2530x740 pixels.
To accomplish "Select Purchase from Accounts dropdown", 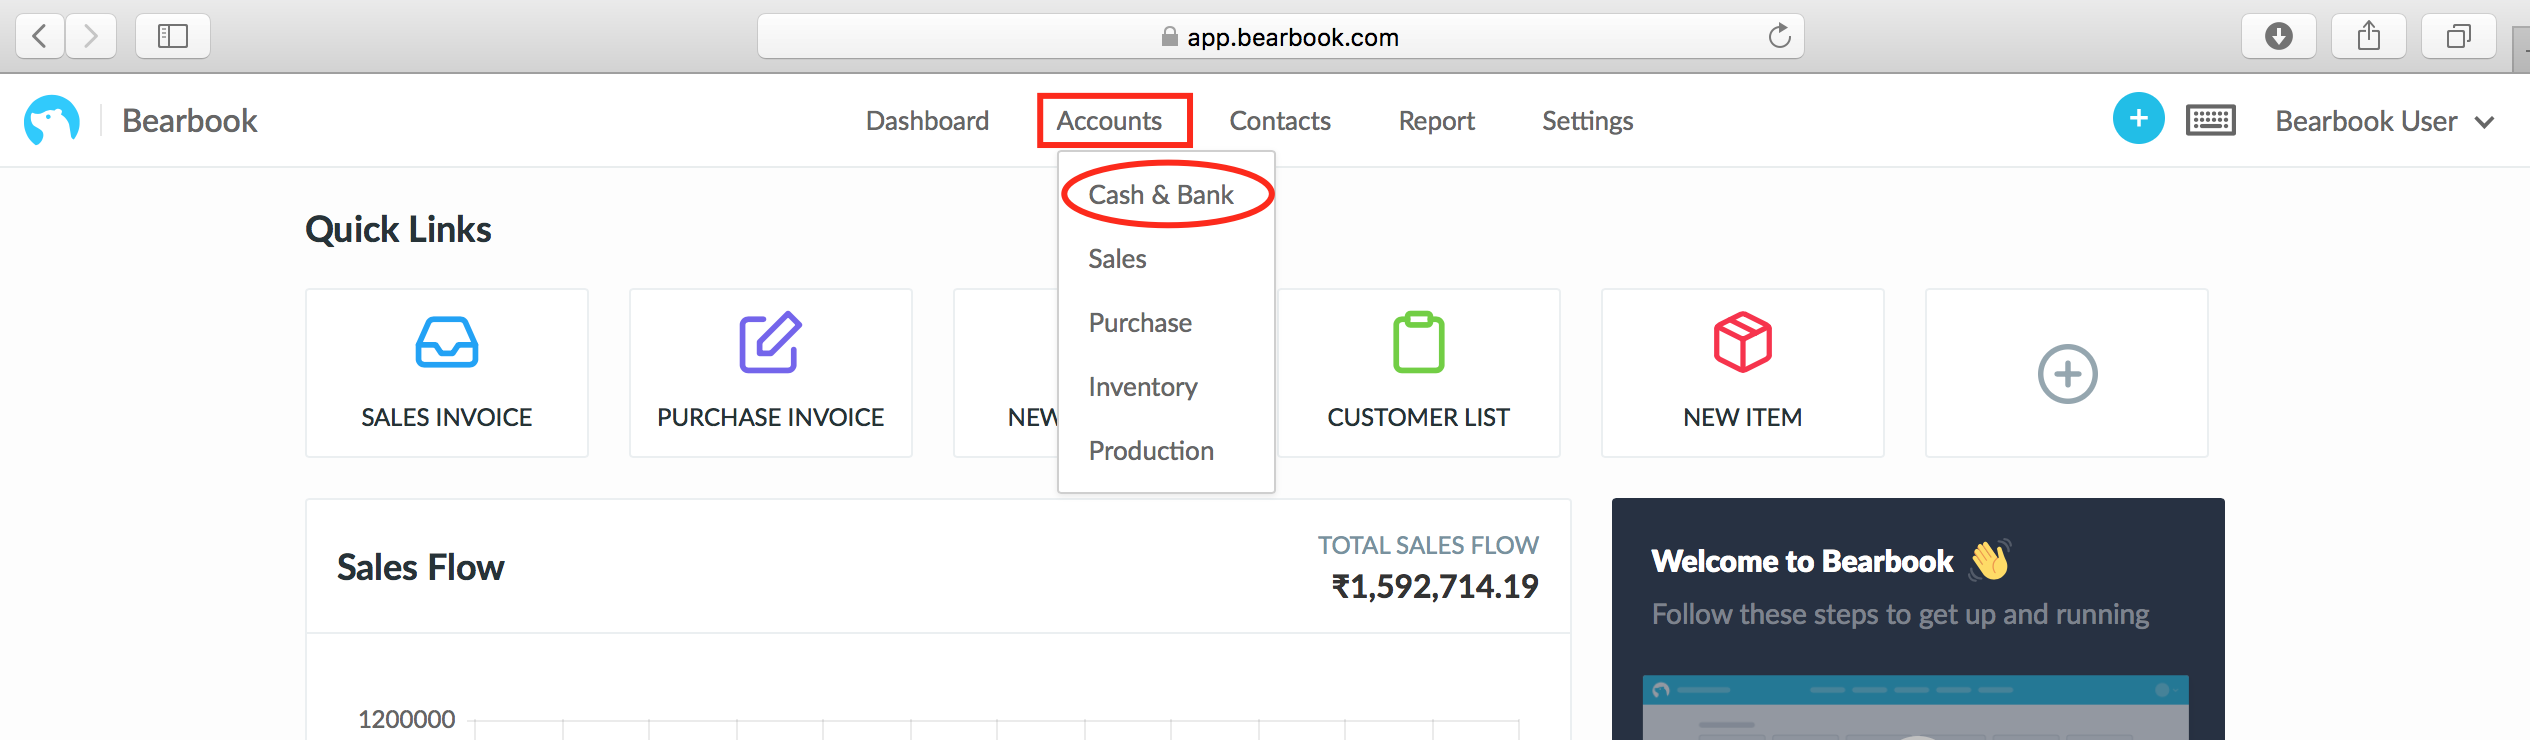I will pyautogui.click(x=1140, y=322).
